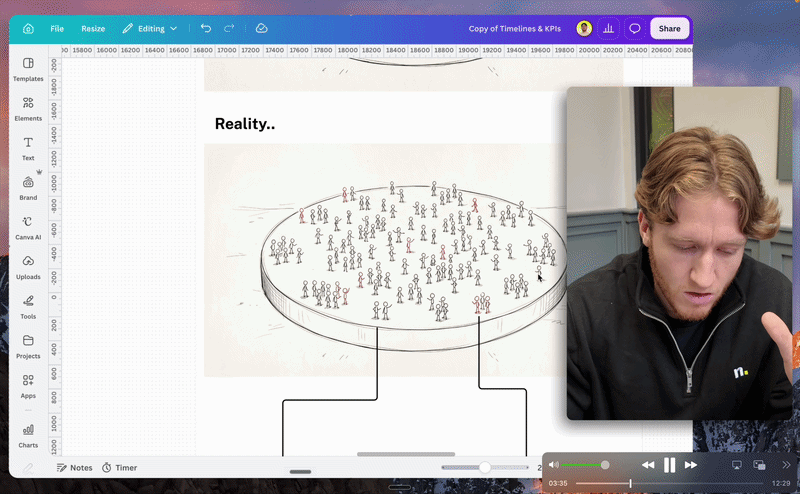Redo the last undone action

[x=229, y=29]
